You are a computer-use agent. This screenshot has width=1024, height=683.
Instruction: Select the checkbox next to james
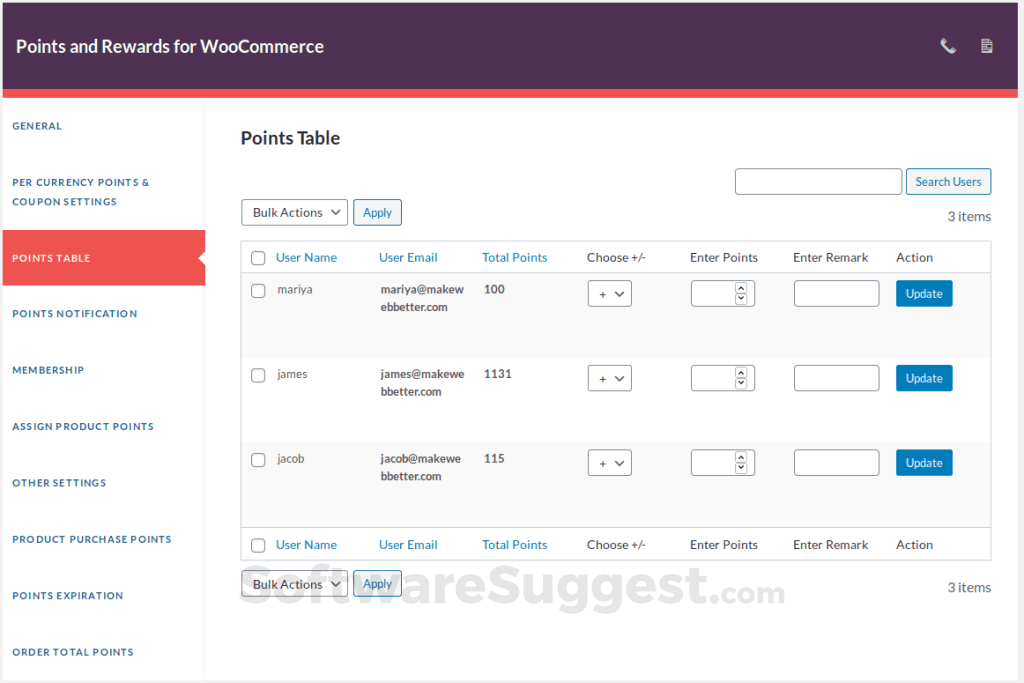tap(258, 375)
